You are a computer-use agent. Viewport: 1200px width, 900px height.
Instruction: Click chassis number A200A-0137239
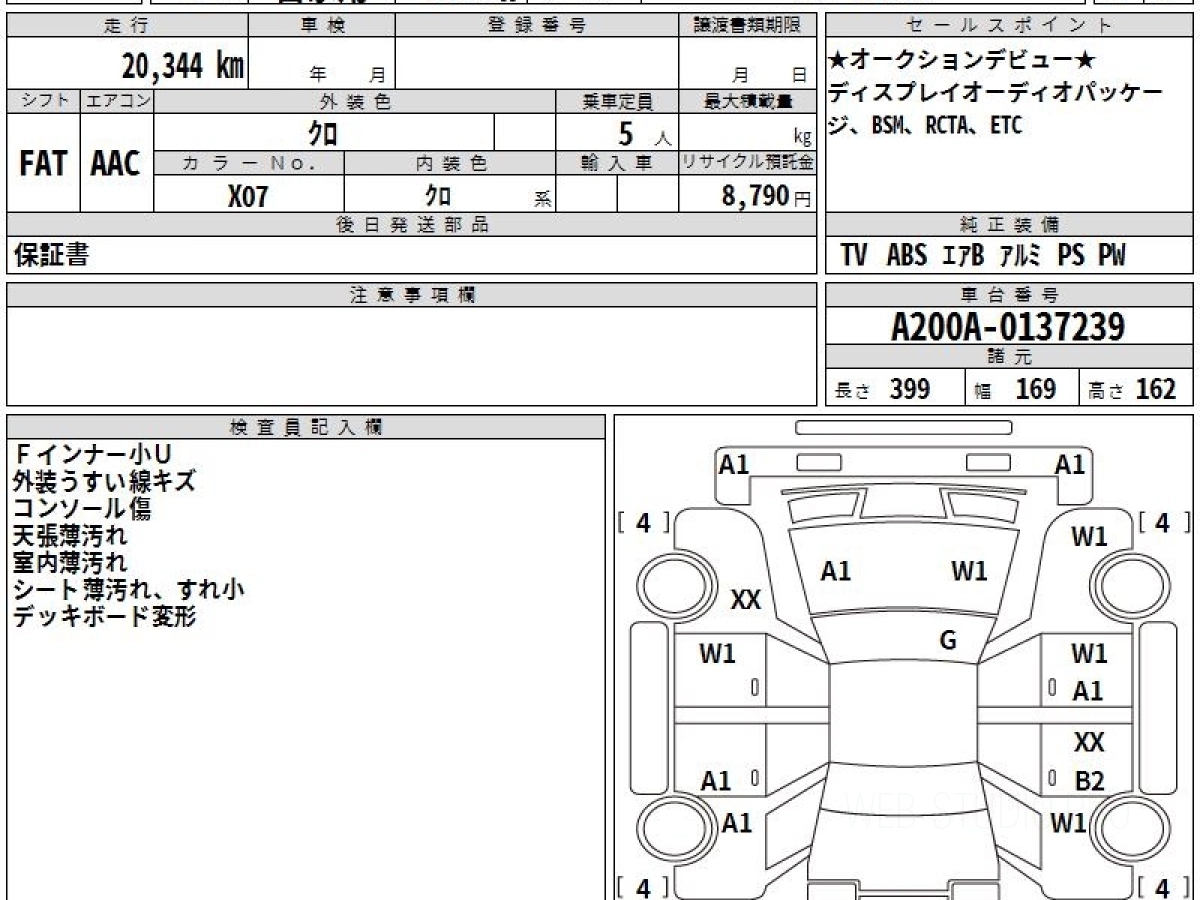[x=1008, y=327]
